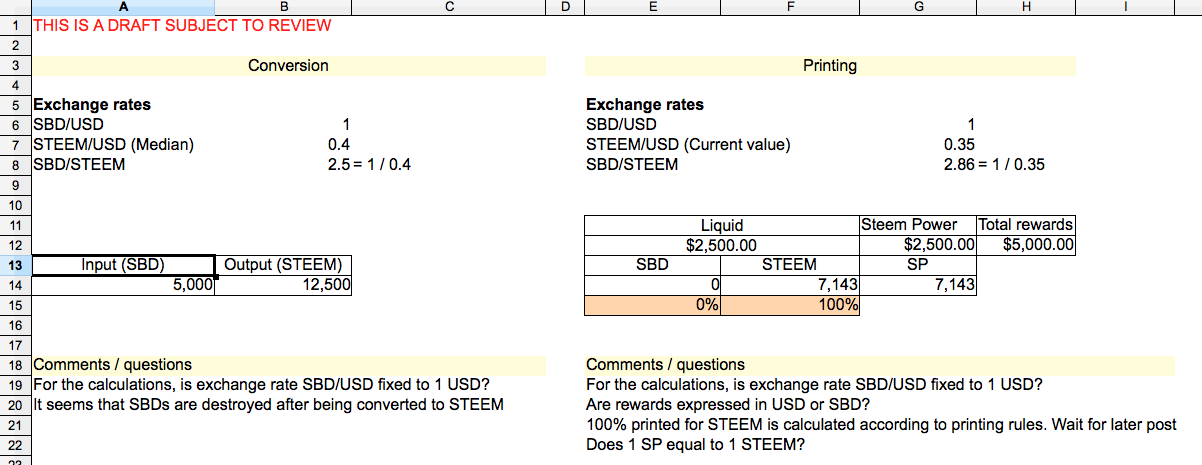Viewport: 1202px width, 465px height.
Task: Select row 8 header
Action: coord(16,165)
